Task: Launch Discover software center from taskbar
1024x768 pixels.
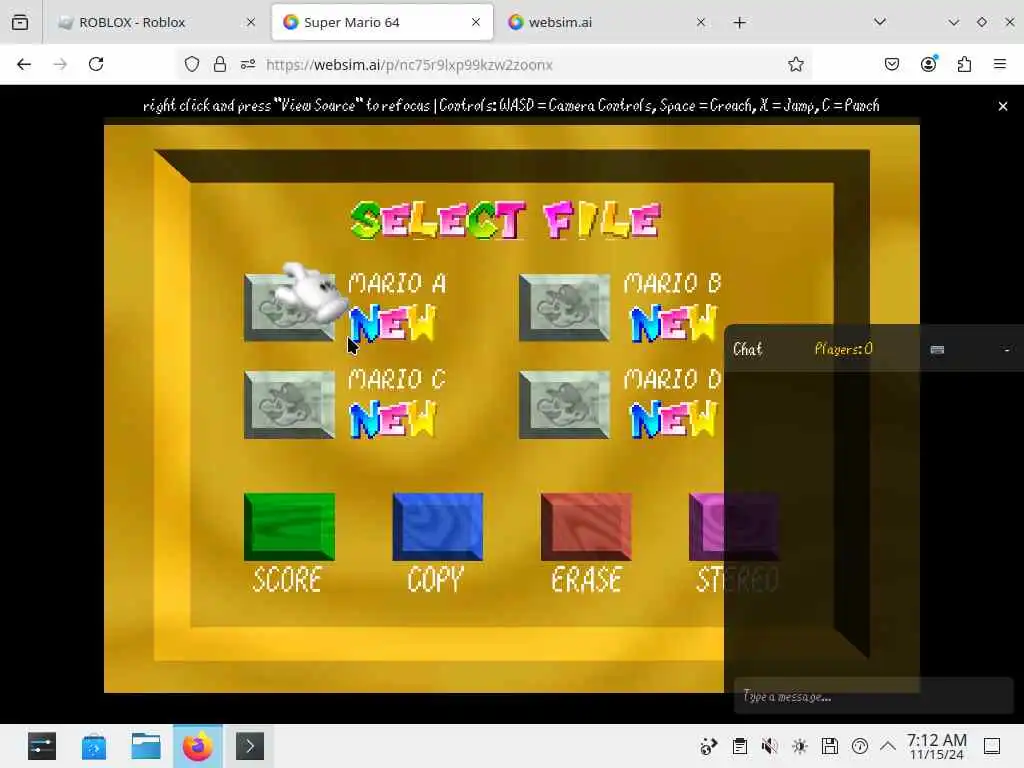Action: (x=94, y=746)
